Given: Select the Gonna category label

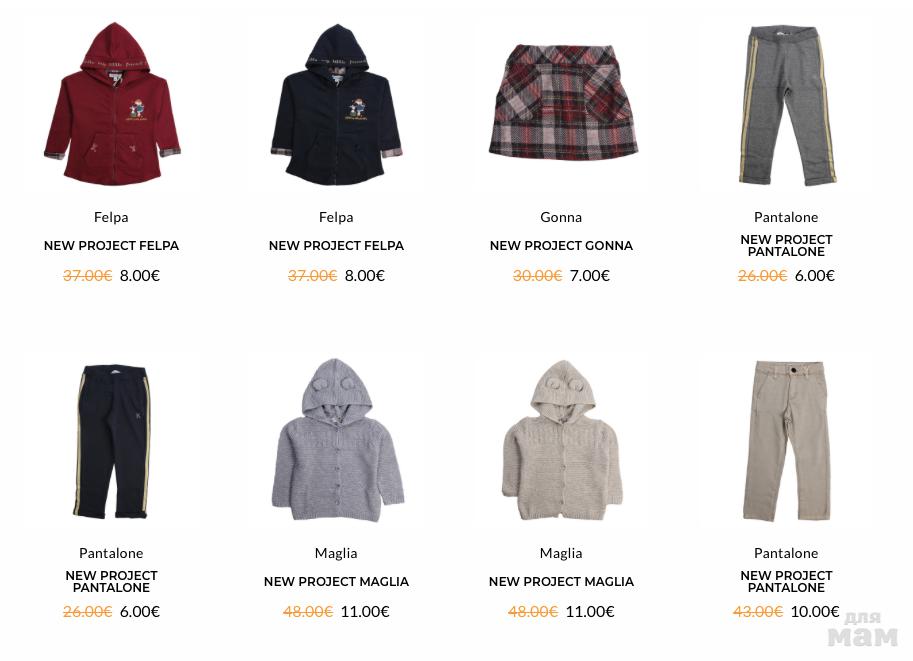Looking at the screenshot, I should [561, 217].
